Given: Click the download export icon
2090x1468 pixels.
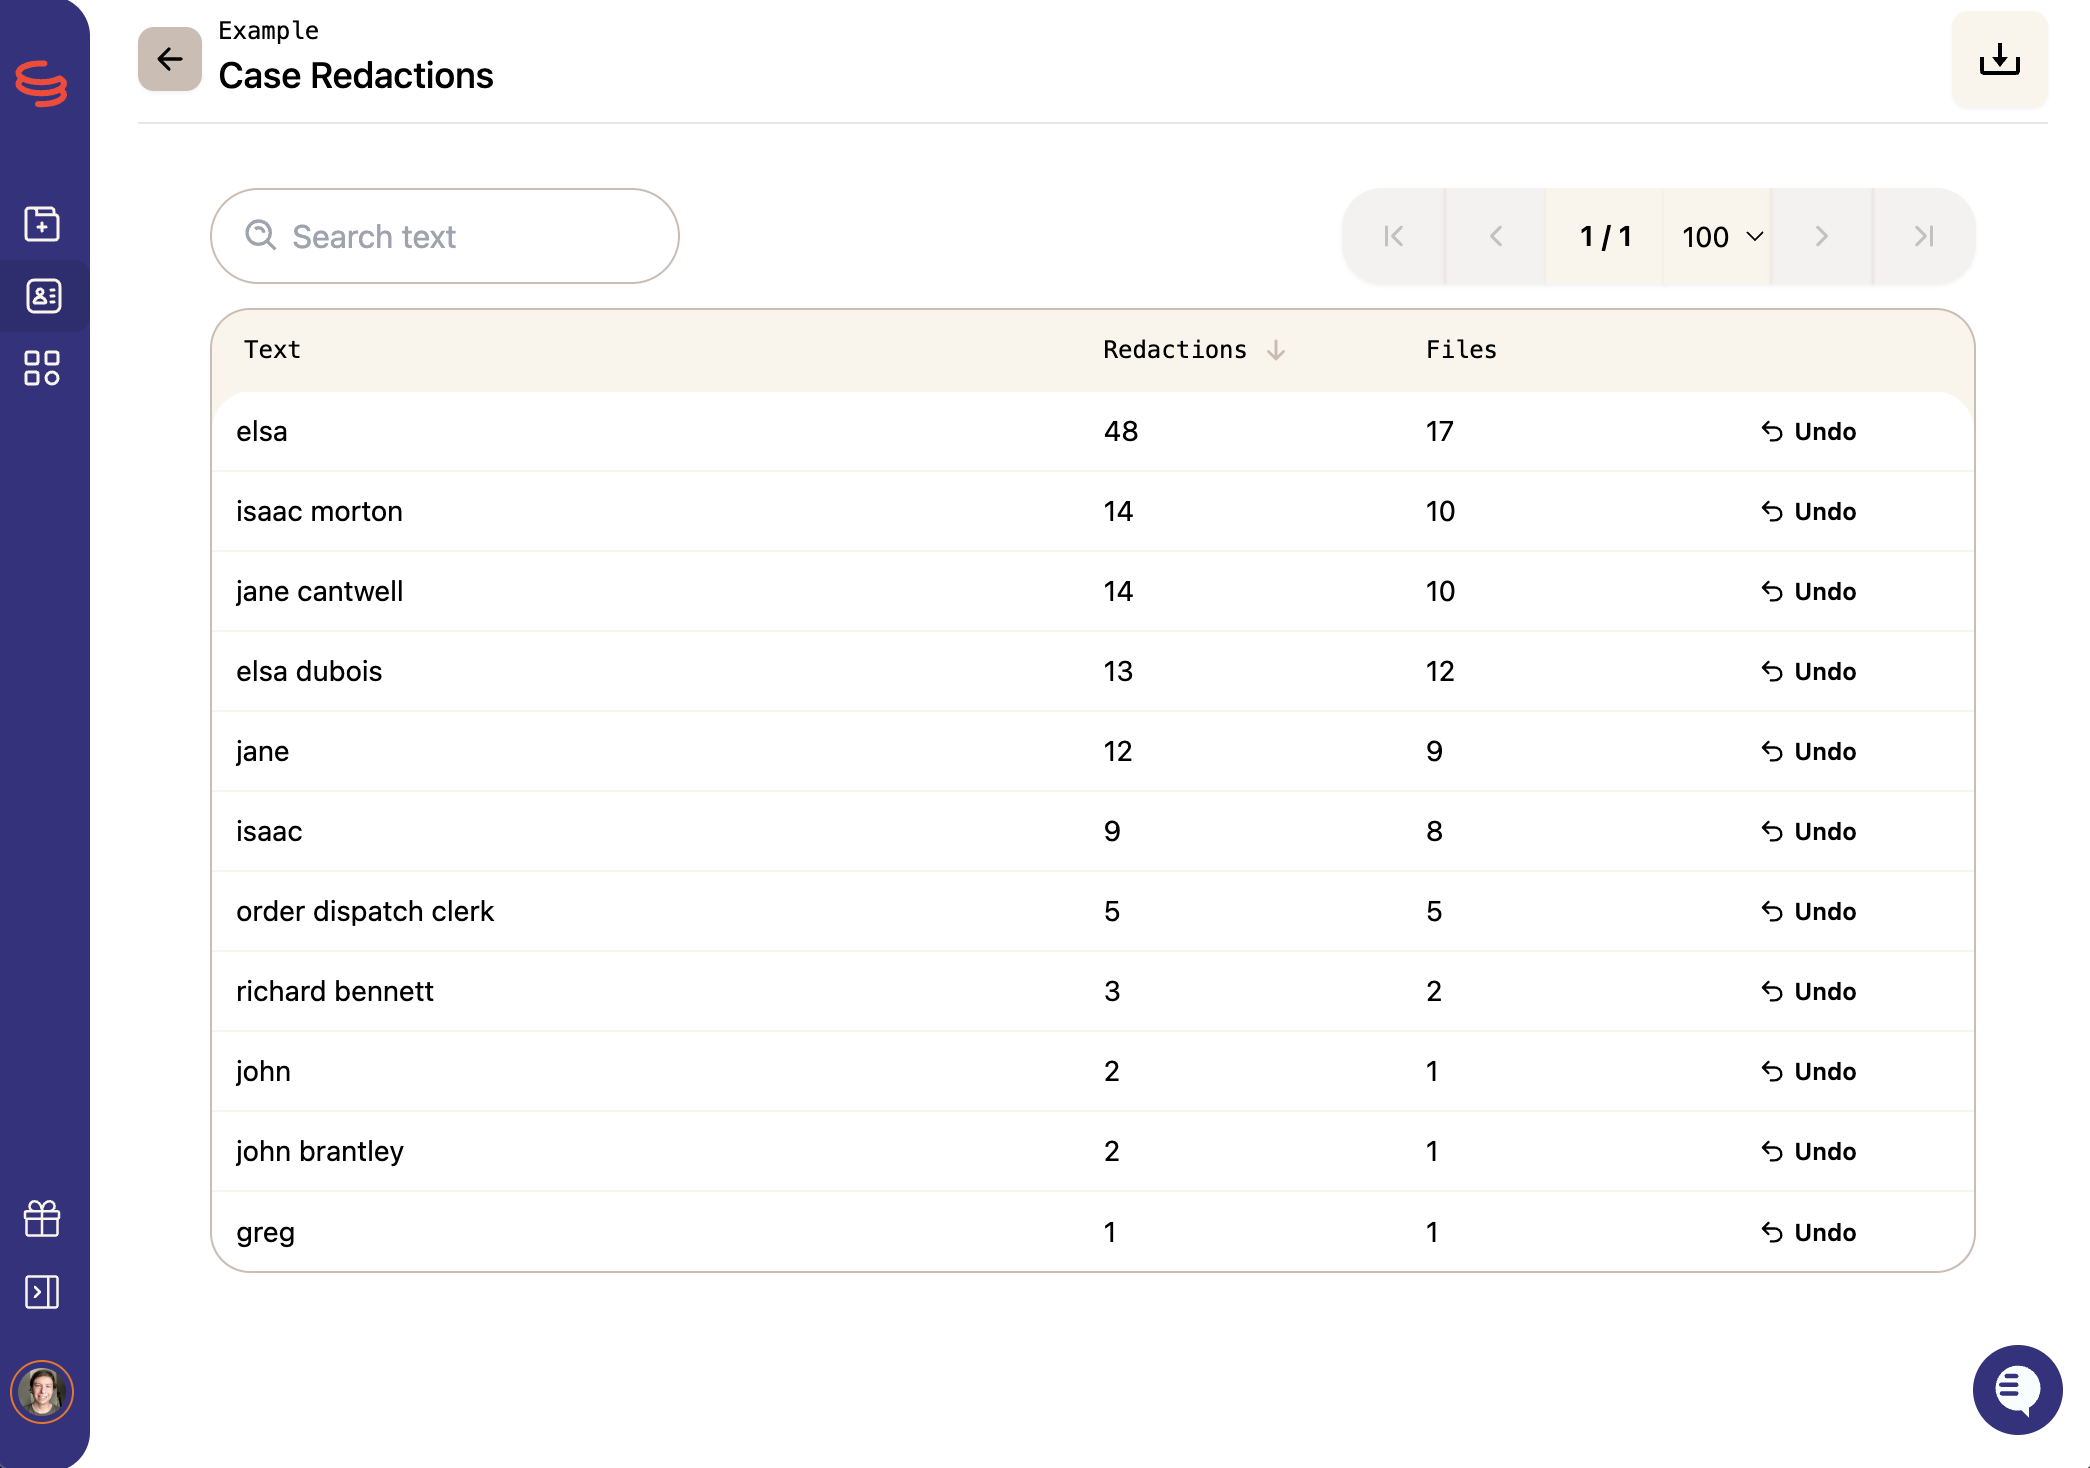Looking at the screenshot, I should (1999, 59).
